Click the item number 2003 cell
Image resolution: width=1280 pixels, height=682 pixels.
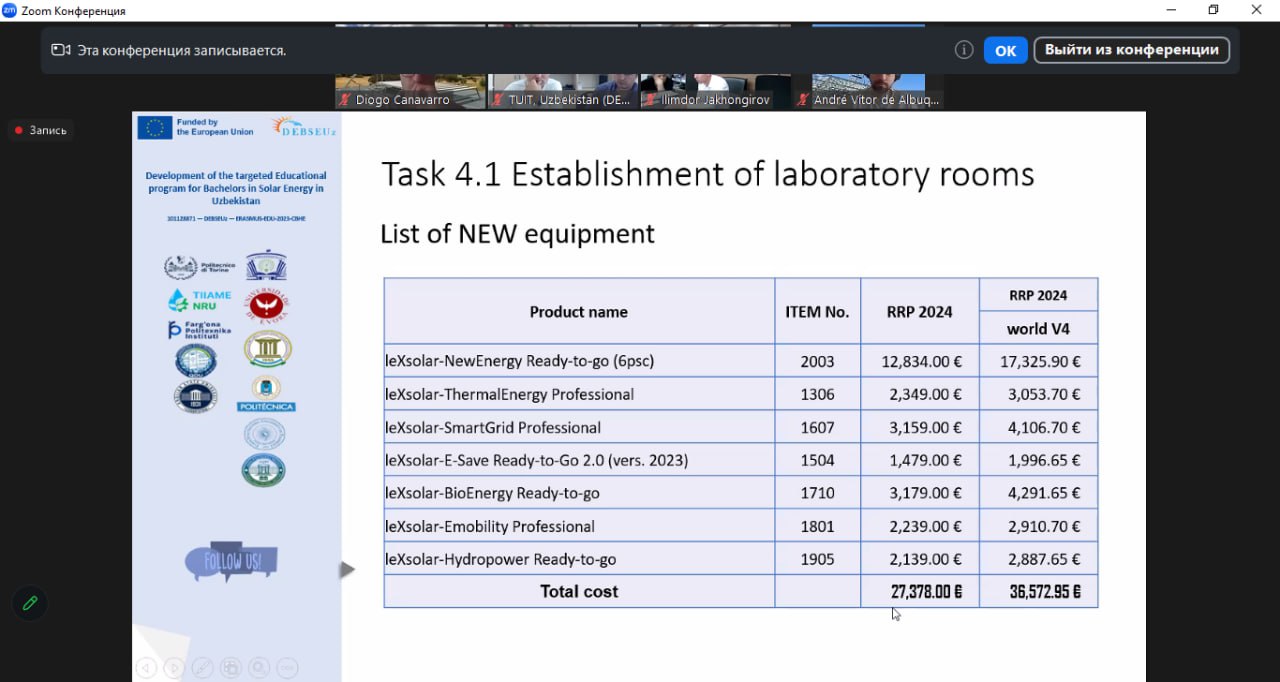(817, 361)
